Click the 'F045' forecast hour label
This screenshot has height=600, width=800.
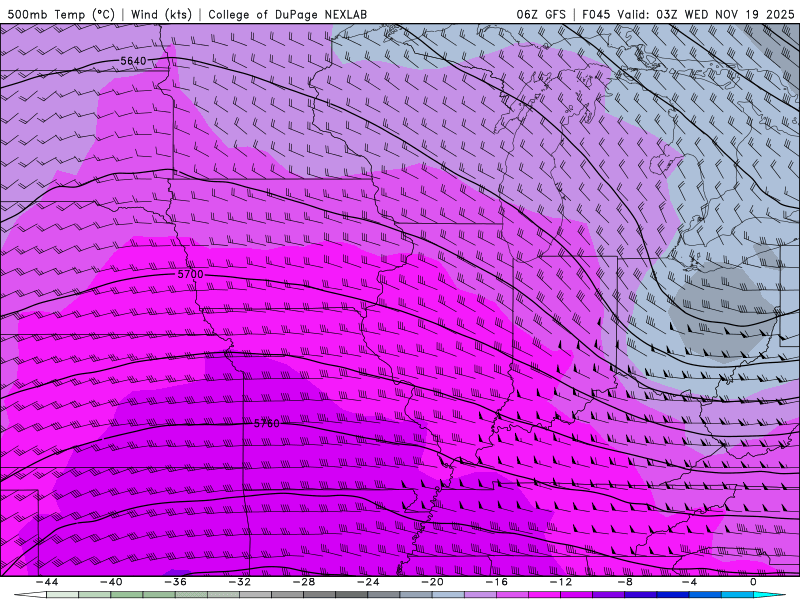coord(596,14)
